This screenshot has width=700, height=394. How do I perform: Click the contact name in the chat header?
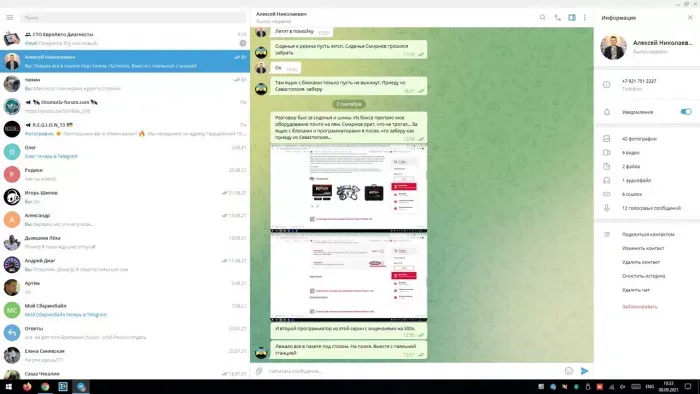281,14
